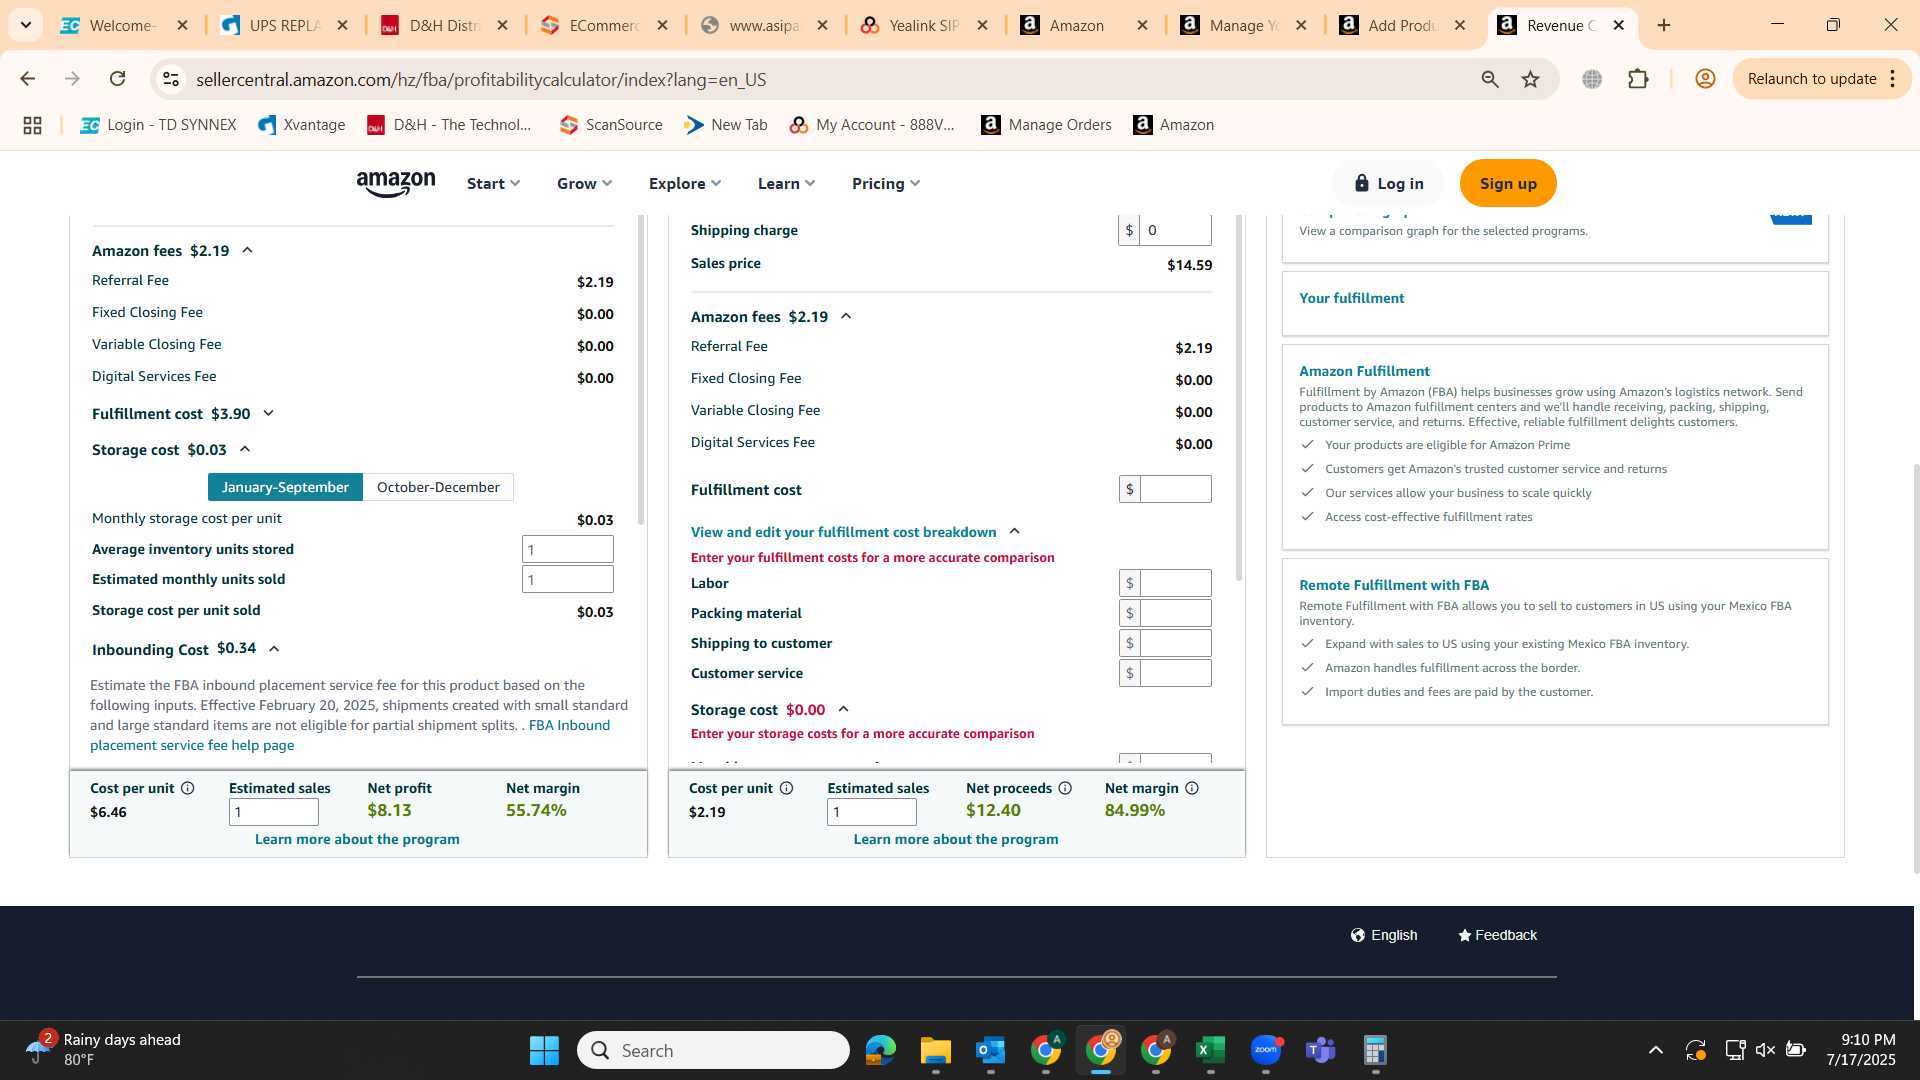Show info for right Cost per unit

point(786,788)
